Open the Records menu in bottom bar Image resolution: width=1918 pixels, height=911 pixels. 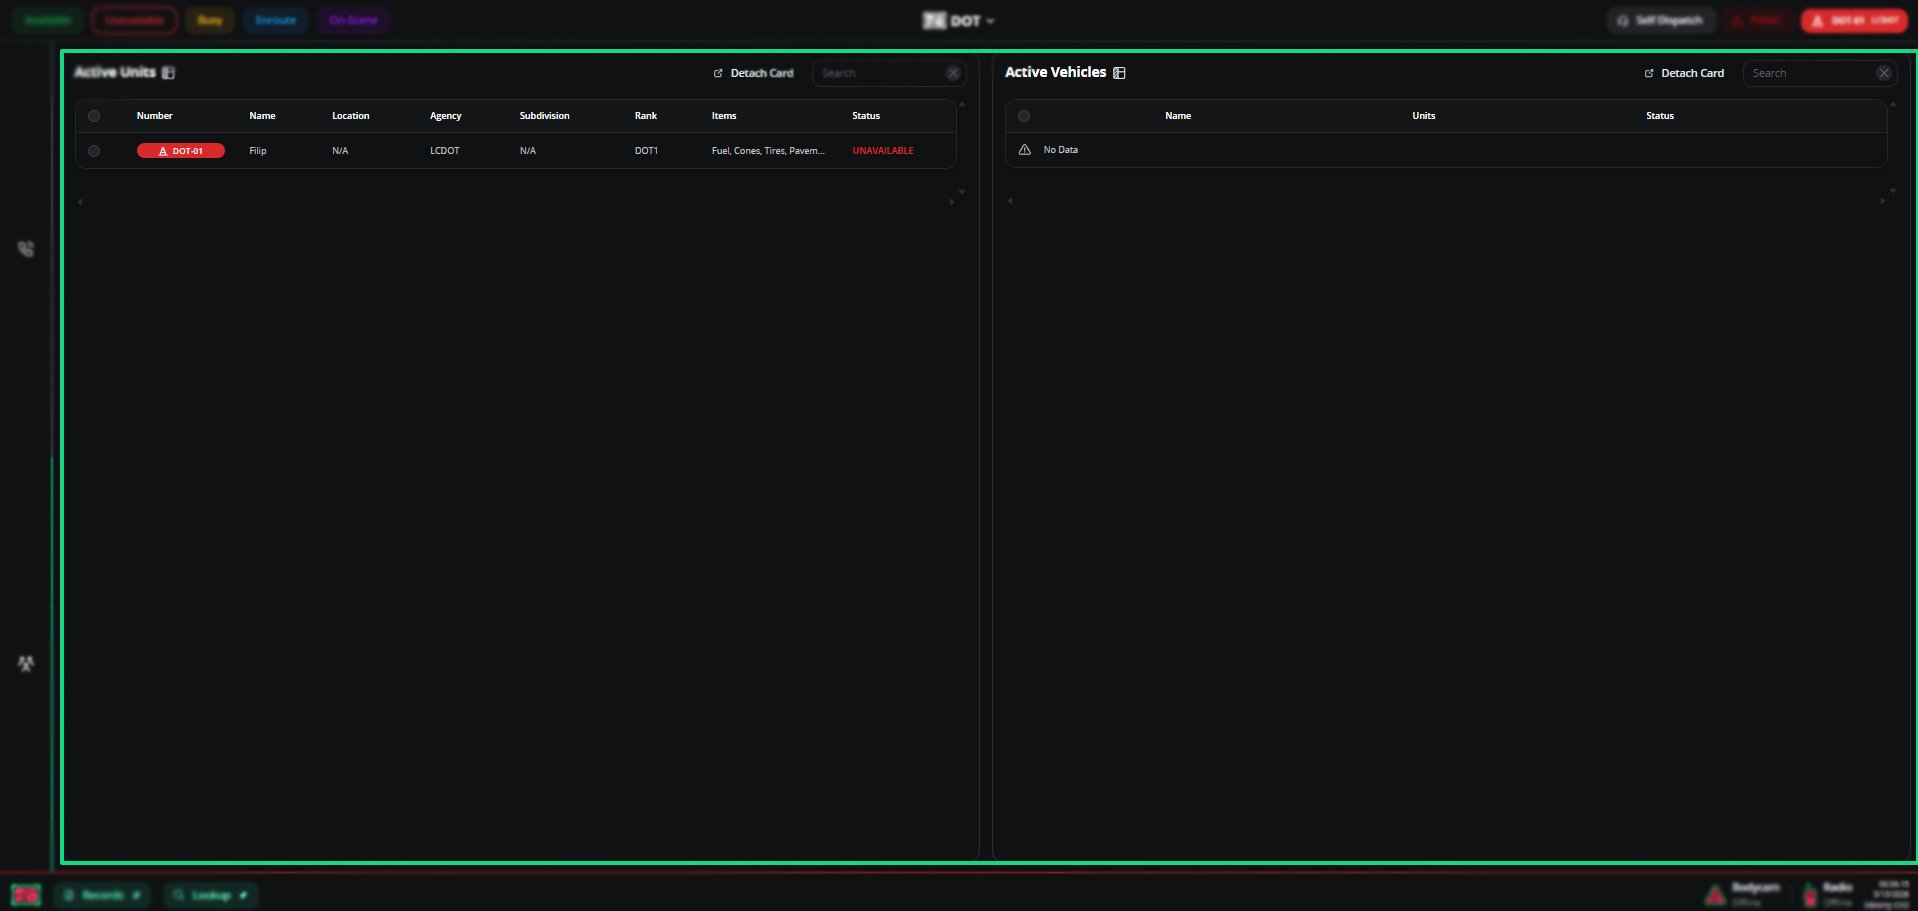[x=101, y=895]
